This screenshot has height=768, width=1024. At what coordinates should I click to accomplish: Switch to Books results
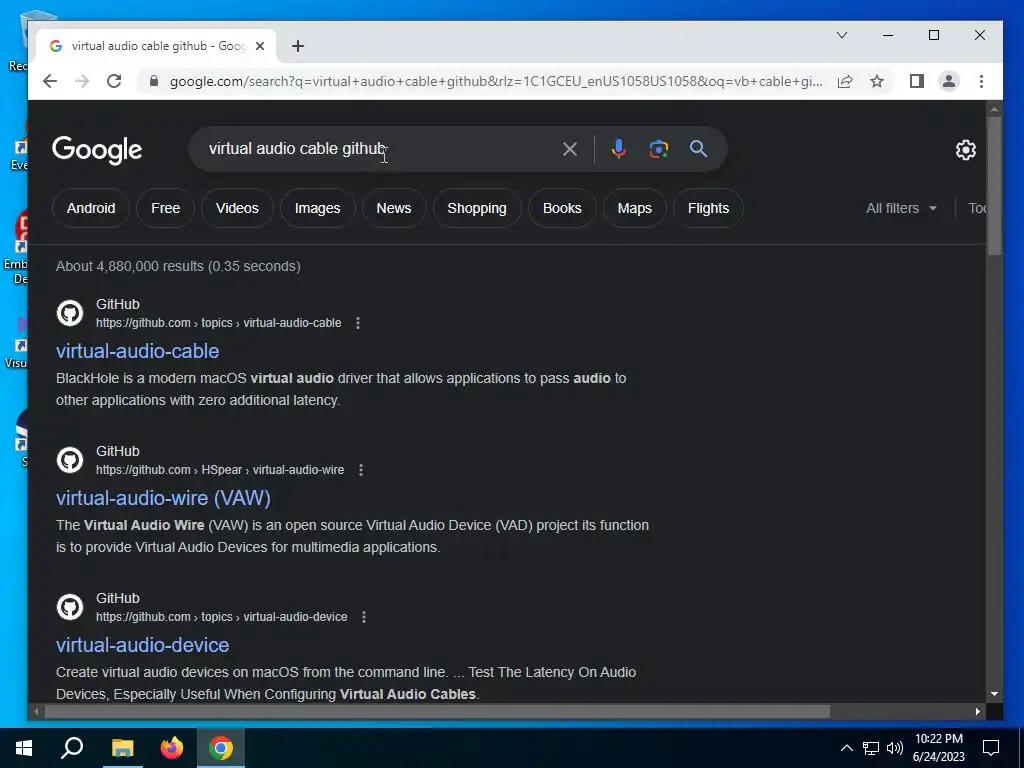coord(562,208)
